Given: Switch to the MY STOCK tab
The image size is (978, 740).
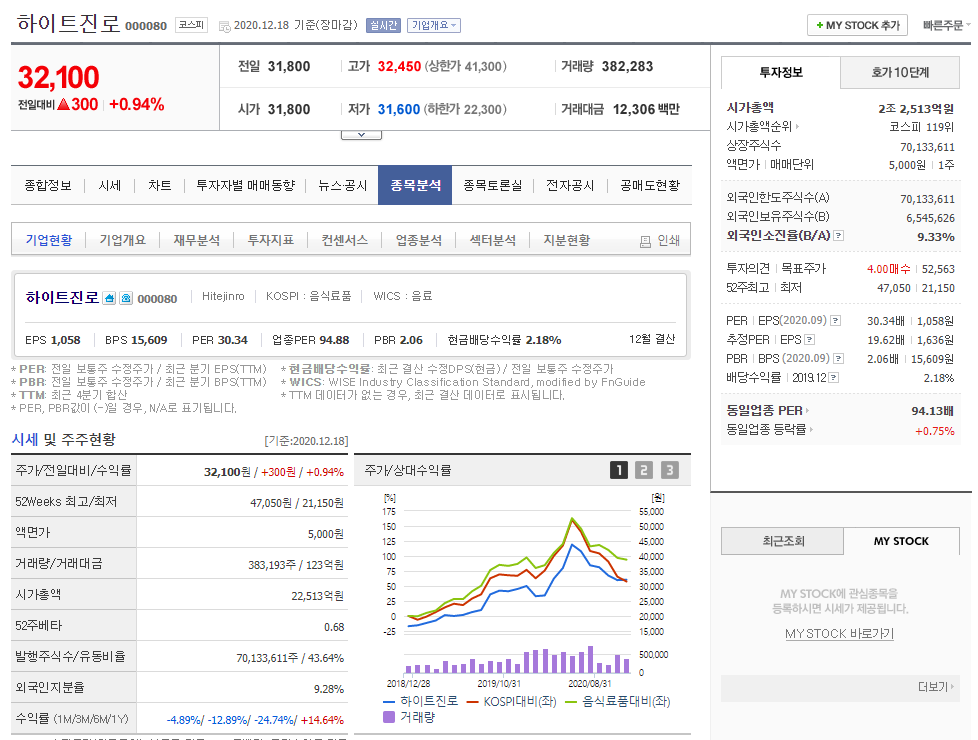Looking at the screenshot, I should pyautogui.click(x=901, y=541).
